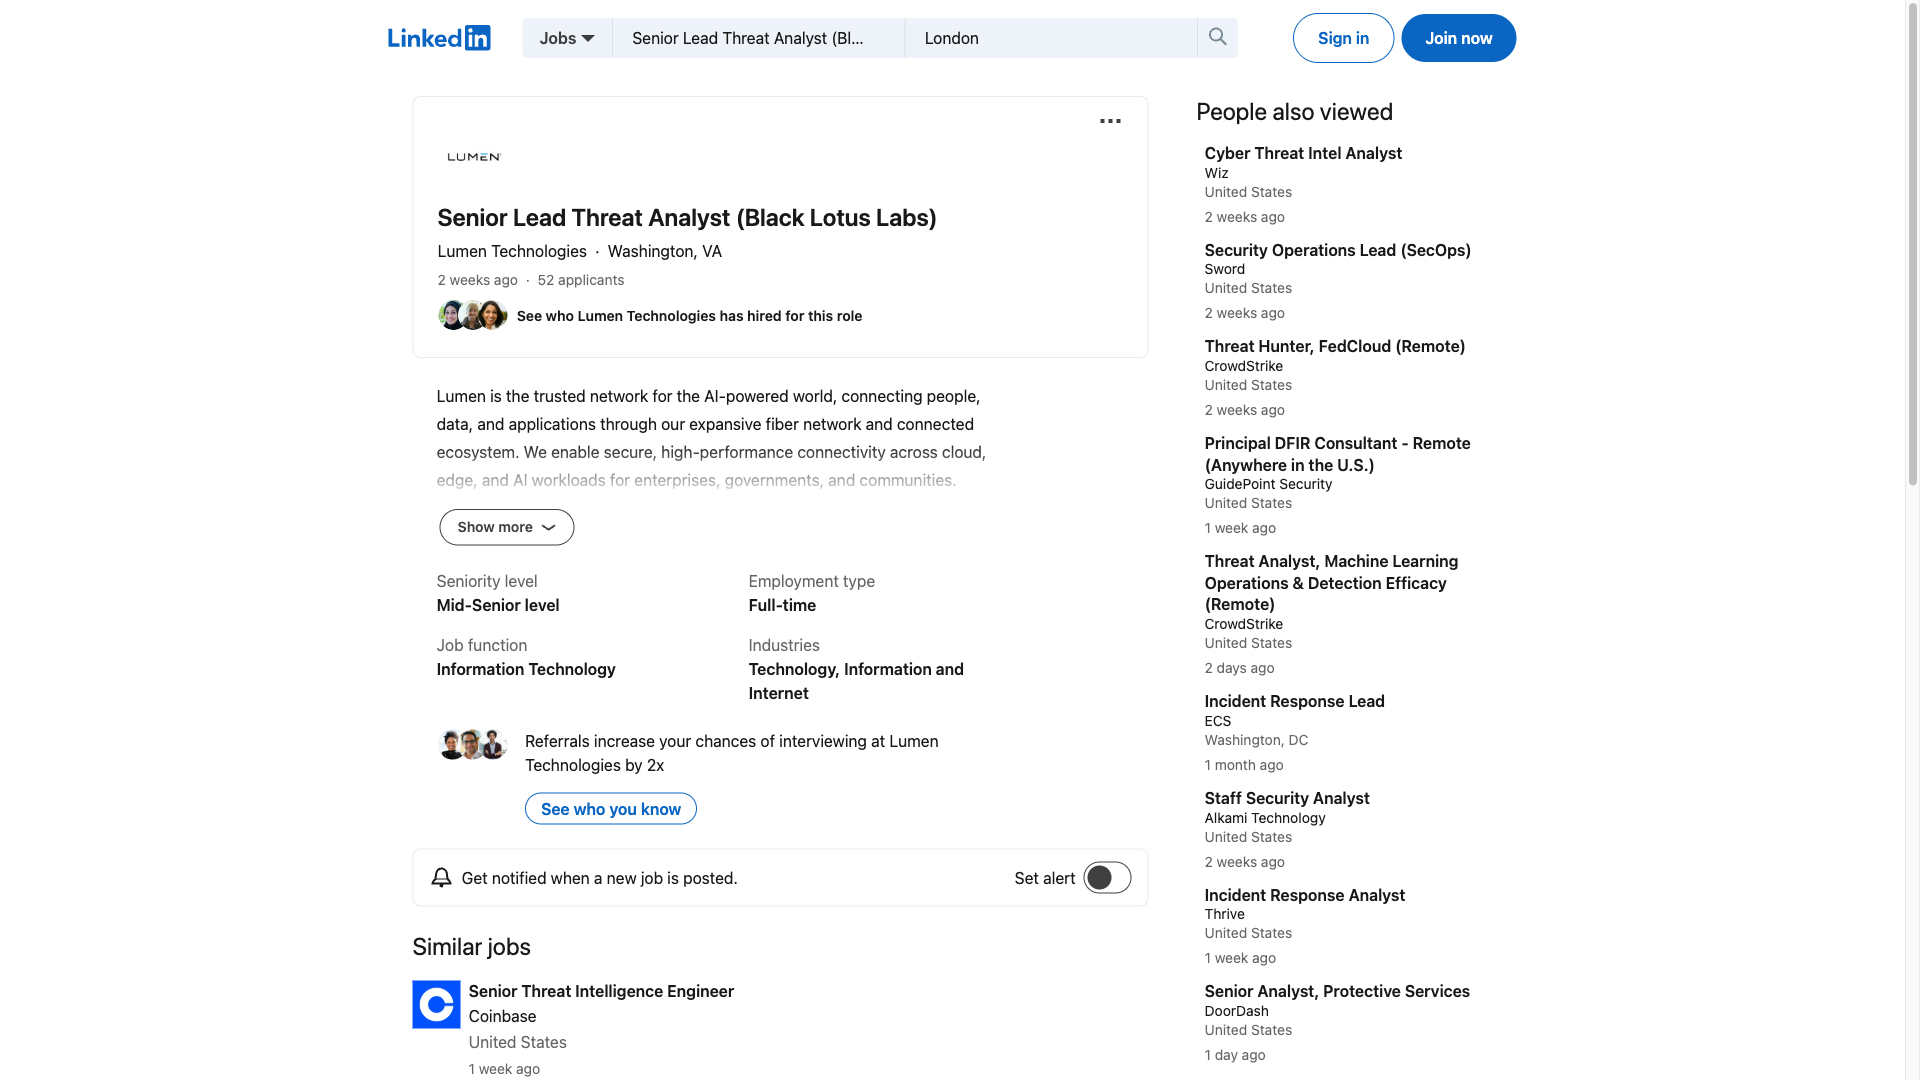Click the 'People also viewed' heading
Screen dimensions: 1920x1080
point(1294,112)
